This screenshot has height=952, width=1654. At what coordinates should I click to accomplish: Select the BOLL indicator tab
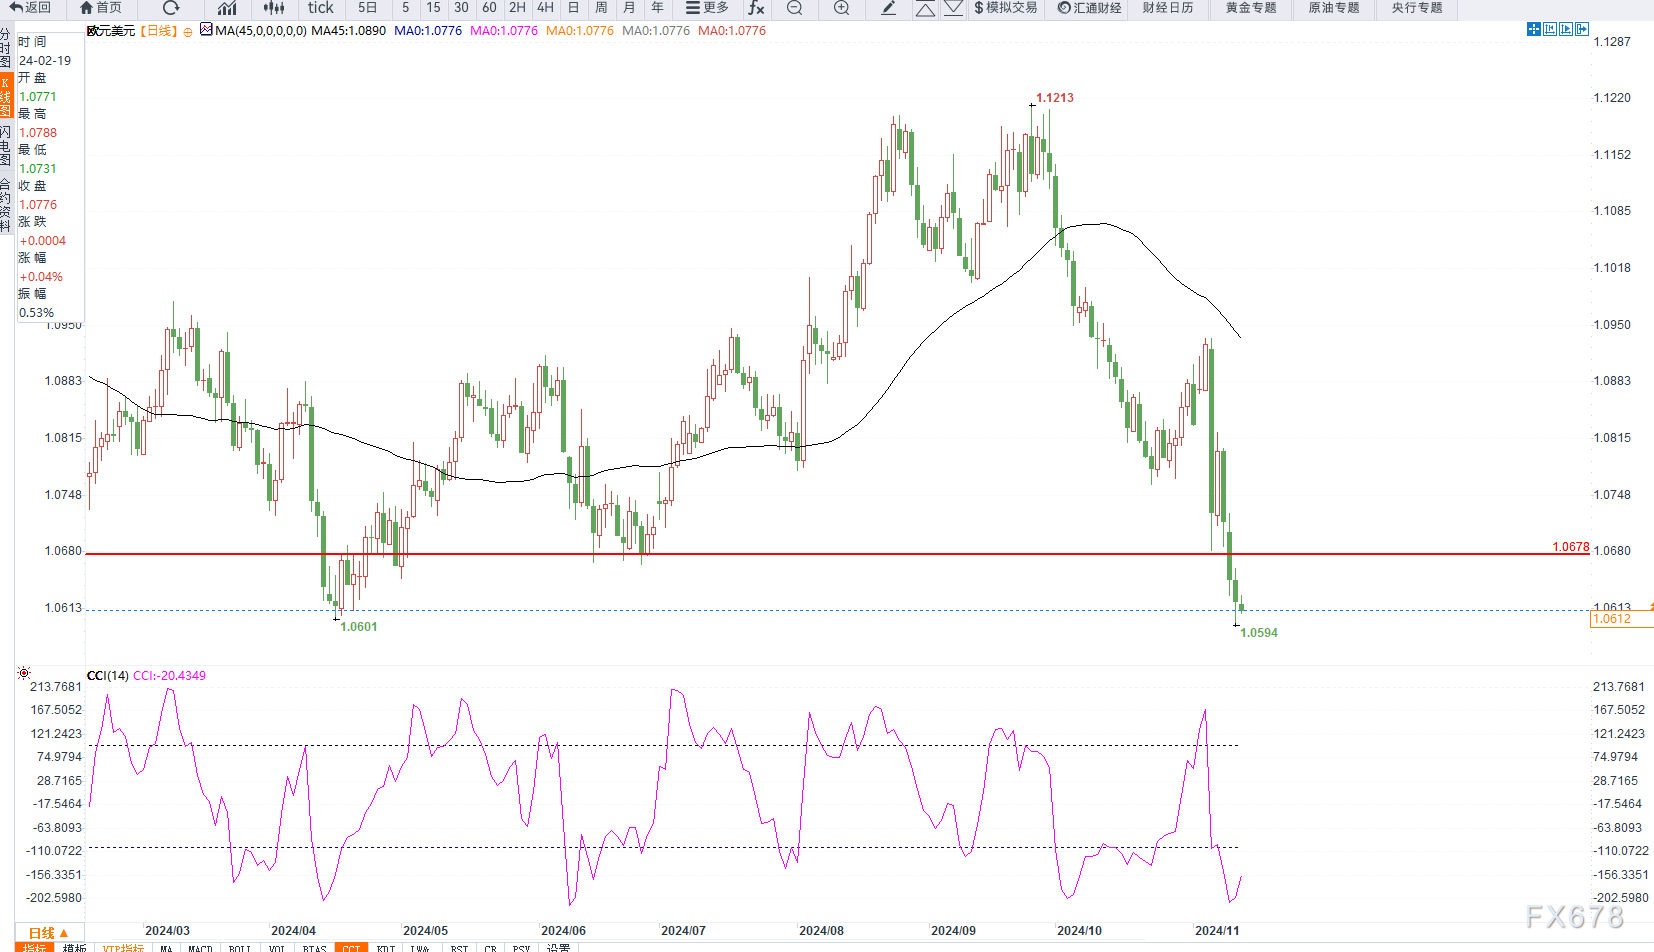tap(240, 947)
